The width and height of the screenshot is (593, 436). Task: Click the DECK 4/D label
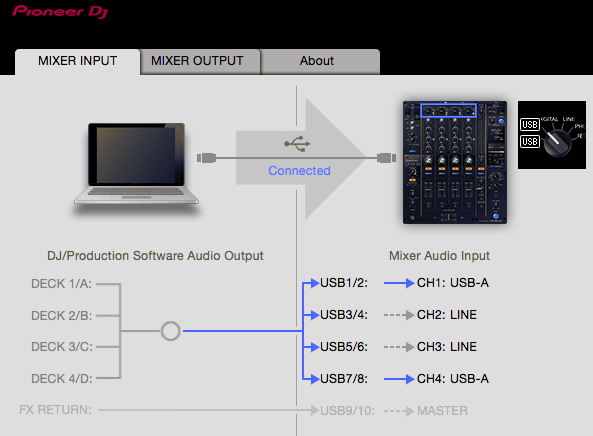click(62, 379)
